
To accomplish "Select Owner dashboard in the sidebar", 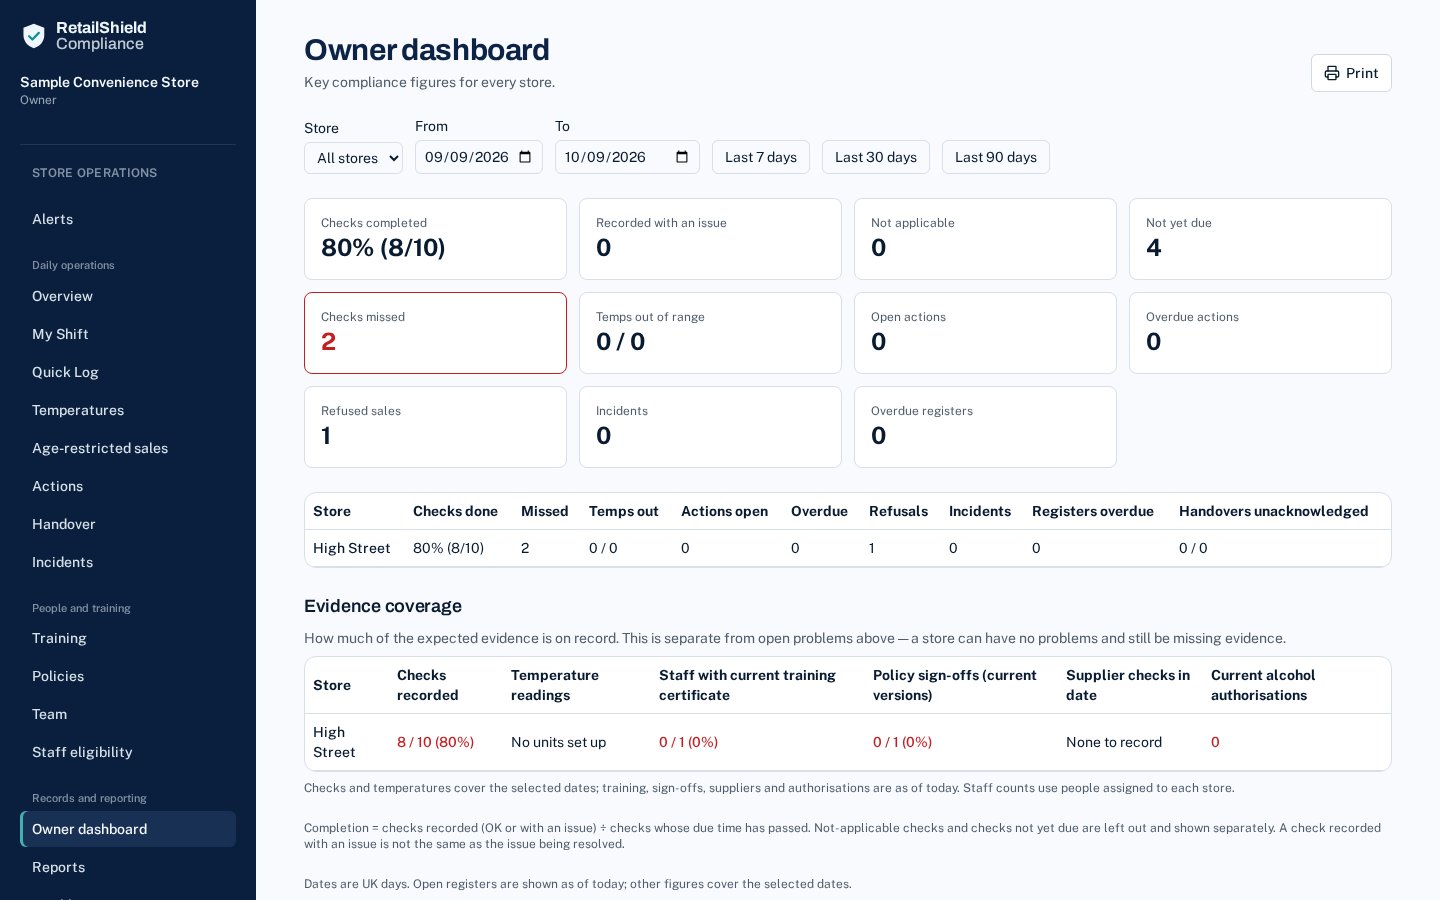I will [x=128, y=829].
